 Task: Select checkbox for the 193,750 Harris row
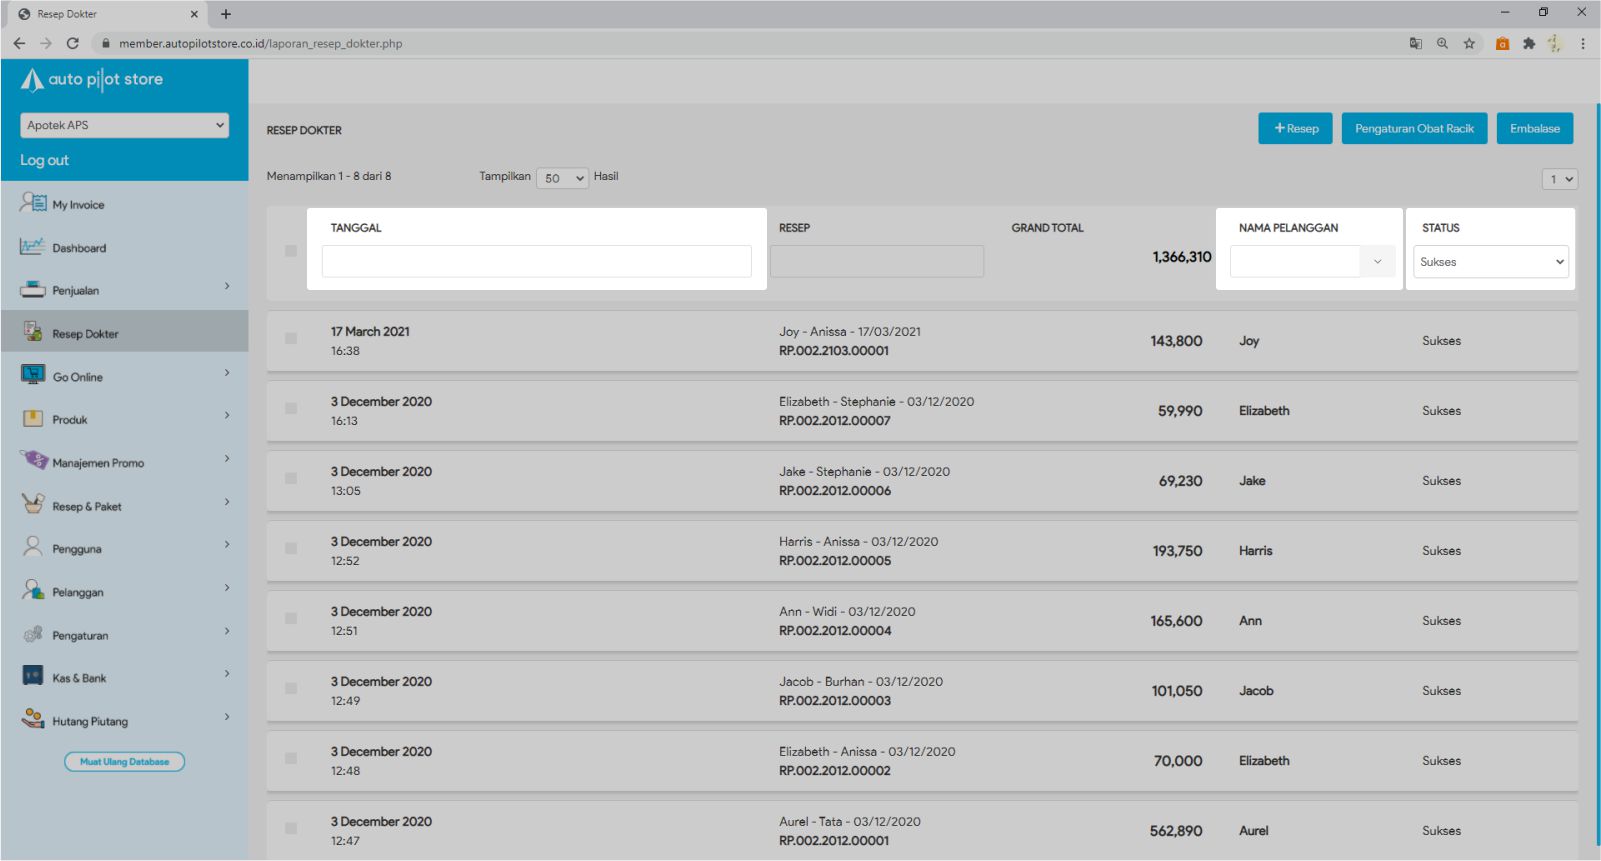point(291,549)
